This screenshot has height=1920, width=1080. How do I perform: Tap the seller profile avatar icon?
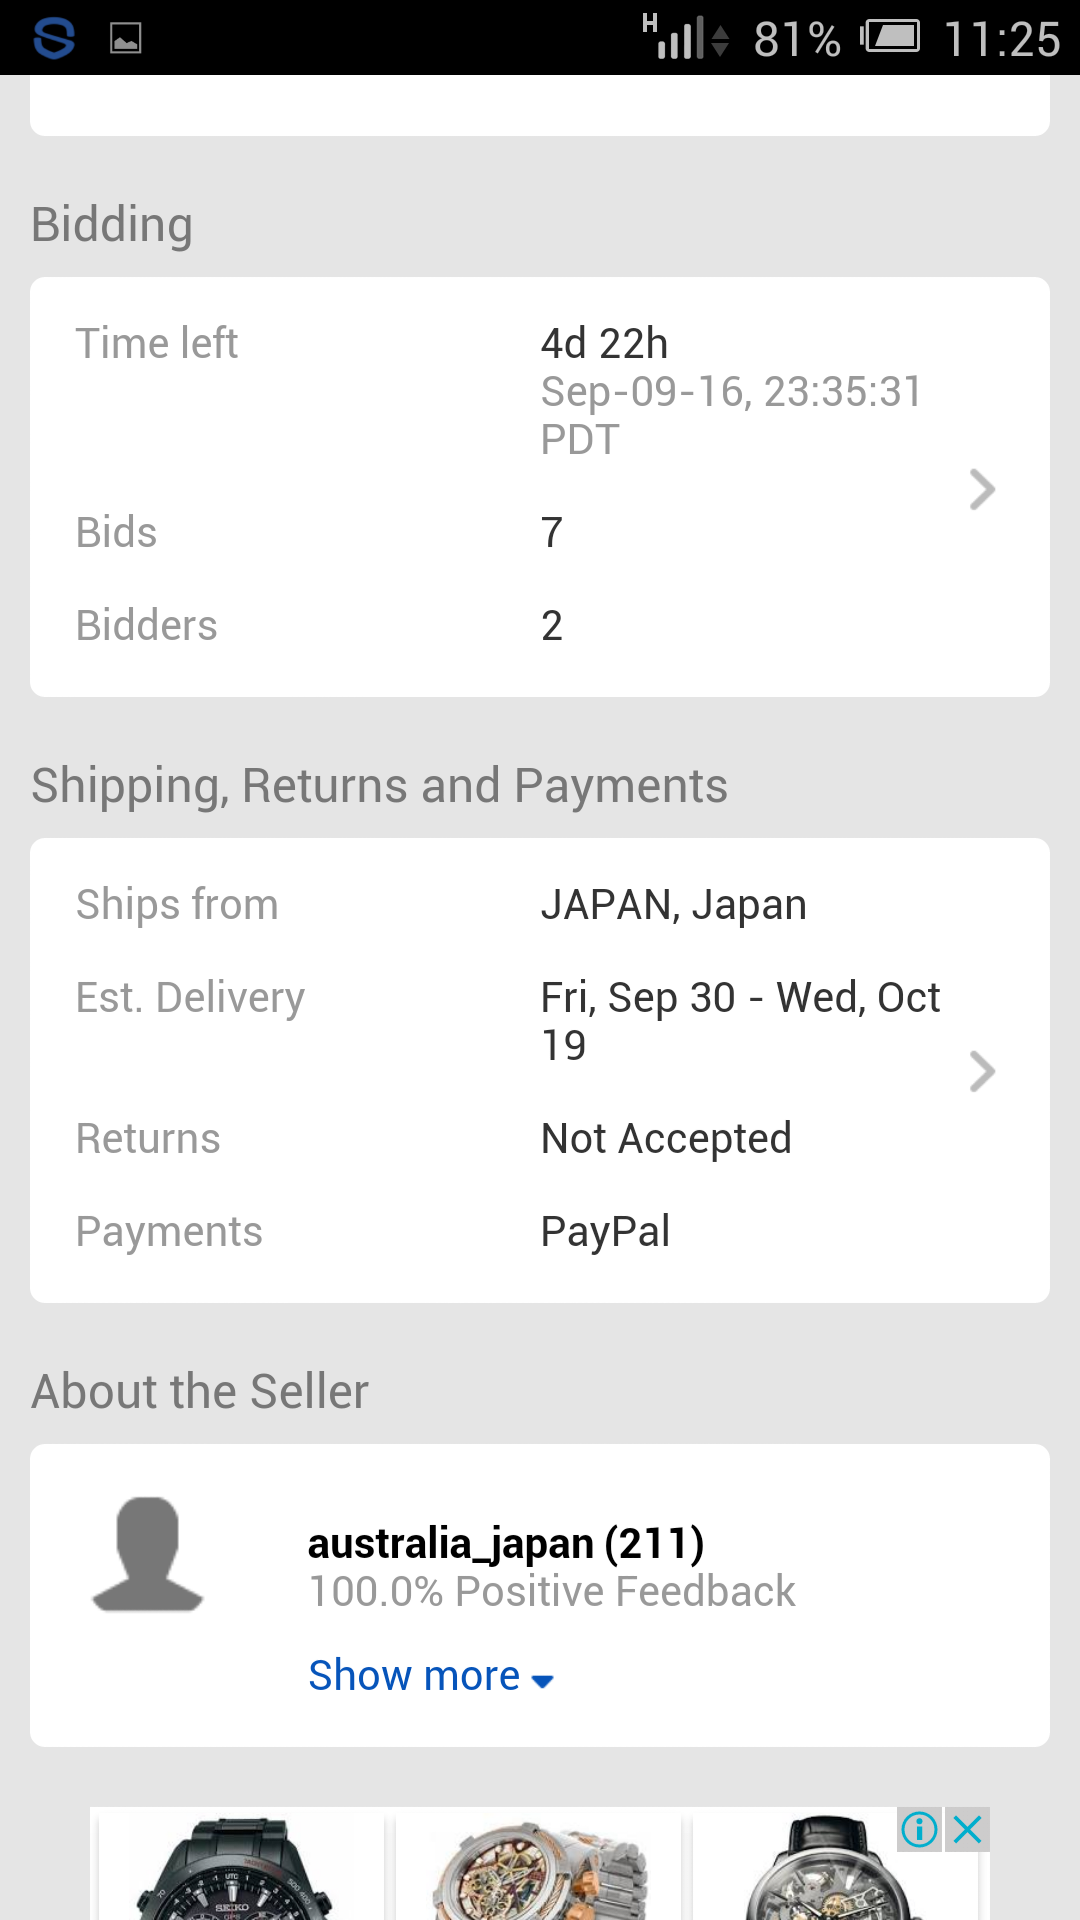[x=148, y=1554]
